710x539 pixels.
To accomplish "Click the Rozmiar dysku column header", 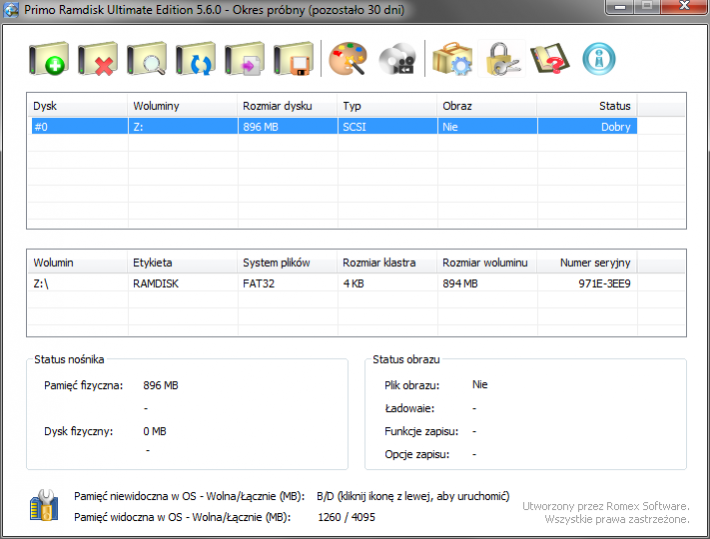I will tap(288, 106).
